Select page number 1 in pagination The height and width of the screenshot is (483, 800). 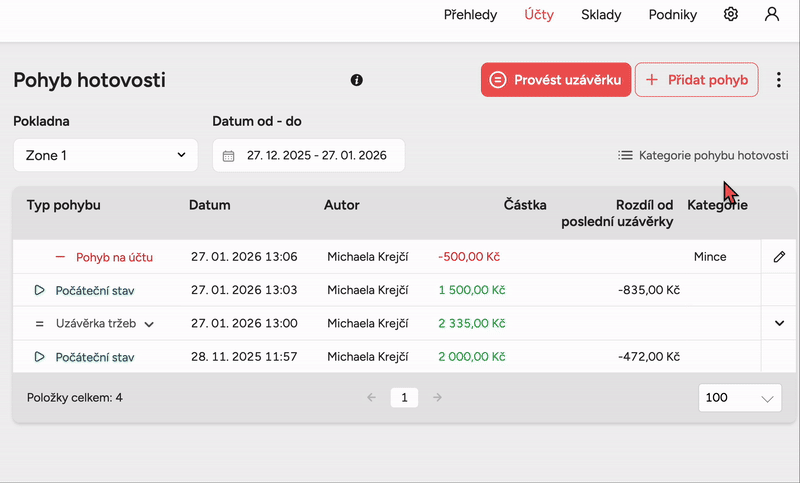tap(404, 397)
